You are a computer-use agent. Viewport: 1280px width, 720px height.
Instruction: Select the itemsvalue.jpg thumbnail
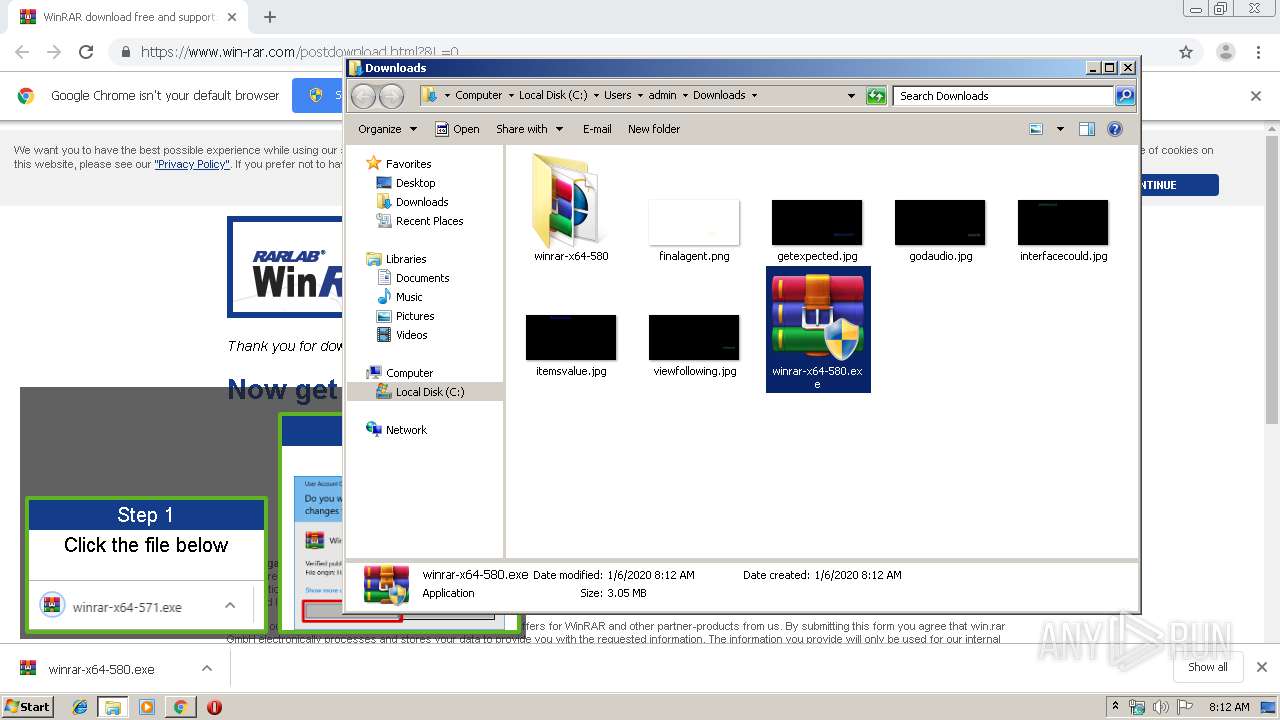tap(571, 337)
